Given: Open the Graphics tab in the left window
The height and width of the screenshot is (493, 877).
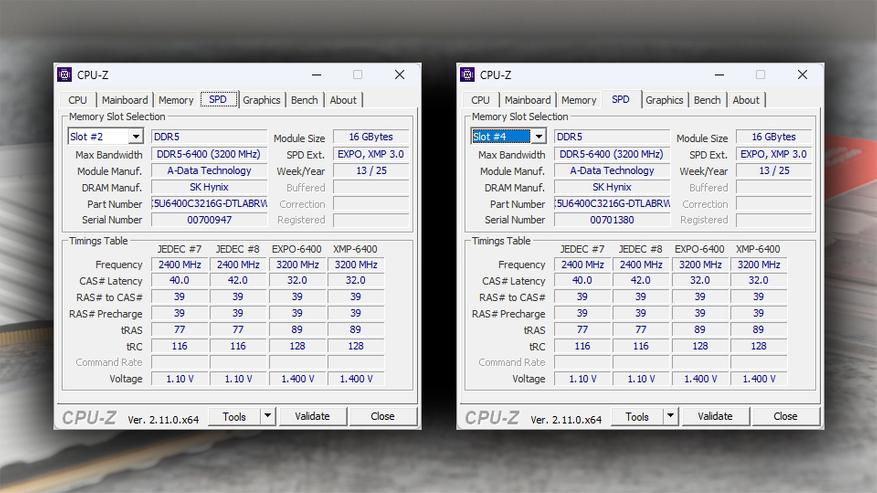Looking at the screenshot, I should click(261, 100).
